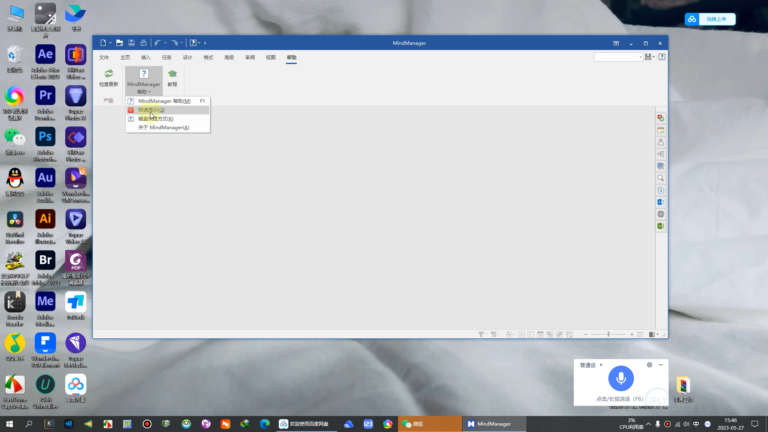The width and height of the screenshot is (768, 432).
Task: Open the magnifier search icon in right strip
Action: [x=661, y=178]
